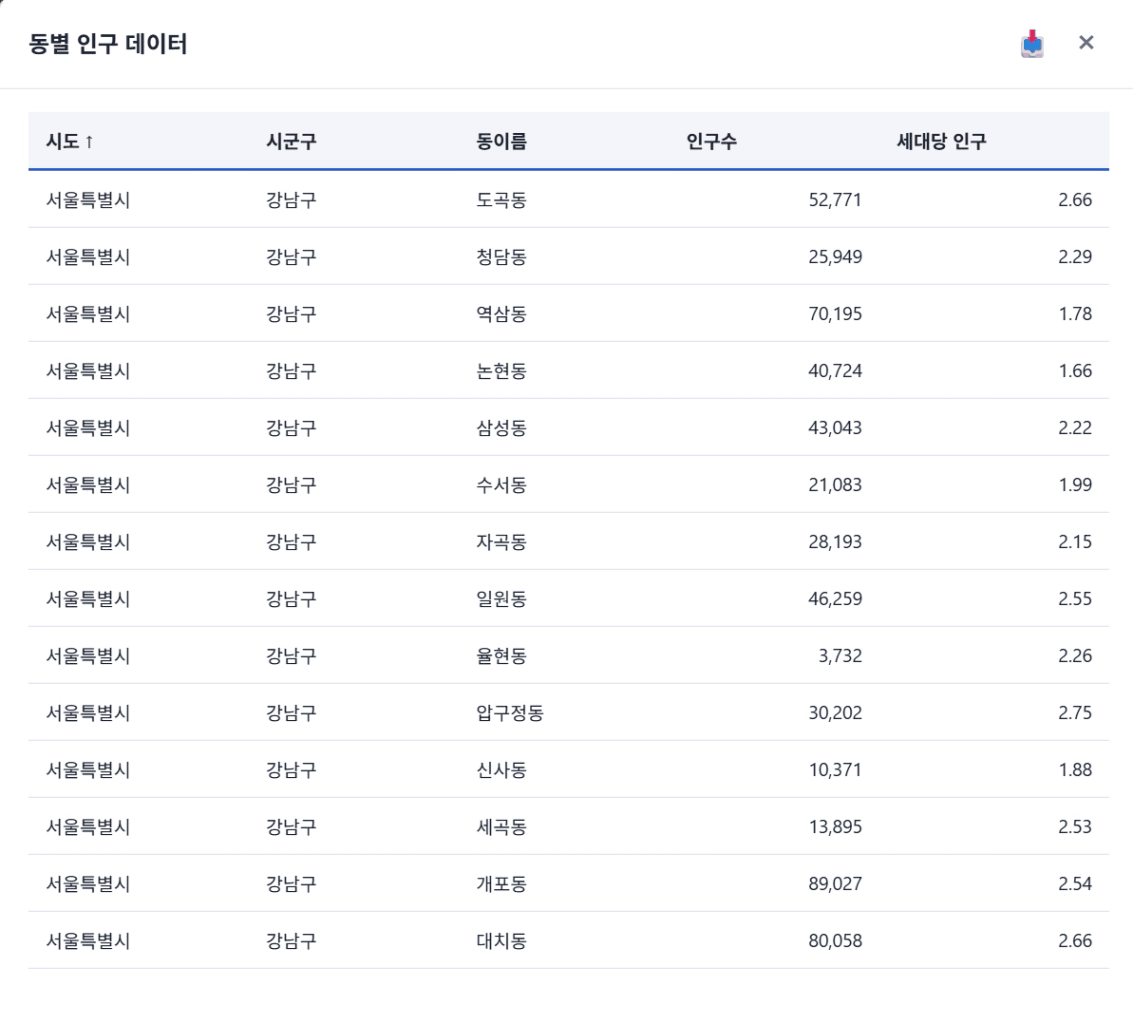Click the 역삼동 cell
Screen dimensions: 1133x1025
point(502,314)
